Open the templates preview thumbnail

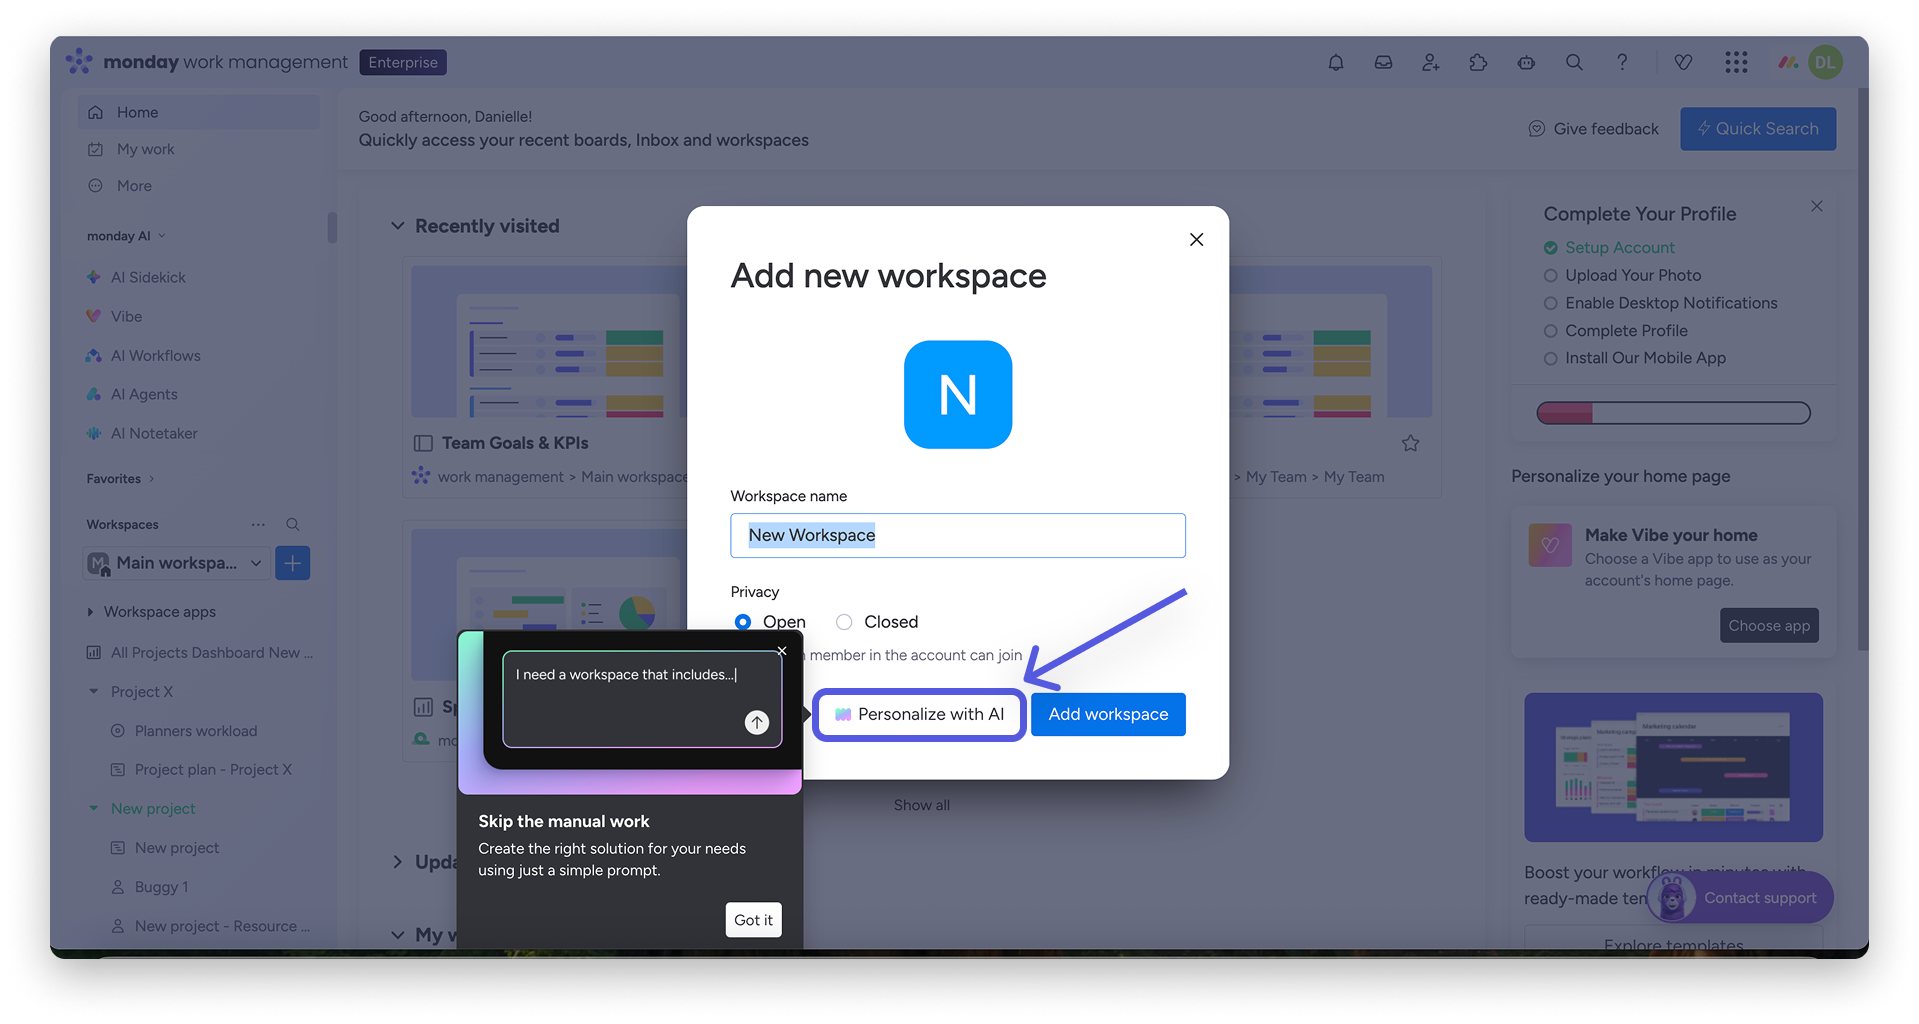coord(1673,767)
